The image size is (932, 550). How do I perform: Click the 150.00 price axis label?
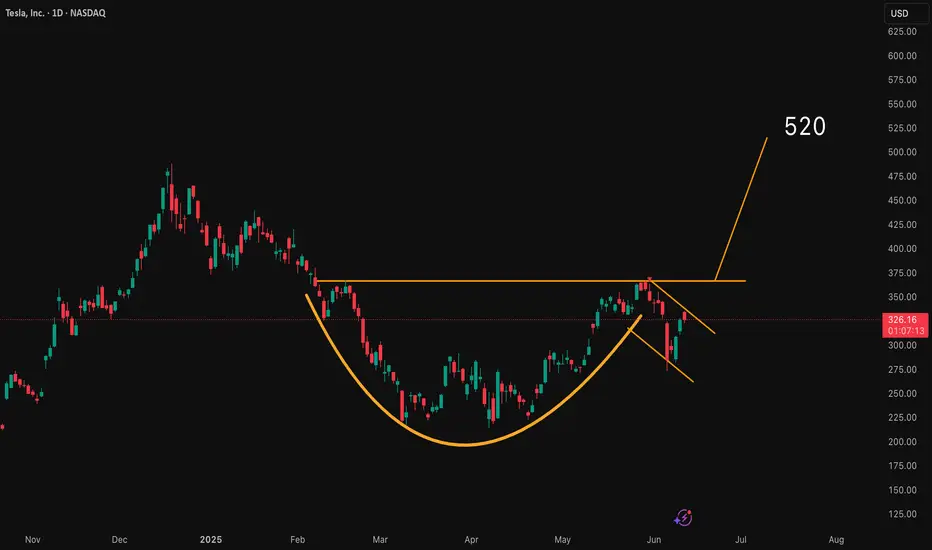tap(902, 490)
